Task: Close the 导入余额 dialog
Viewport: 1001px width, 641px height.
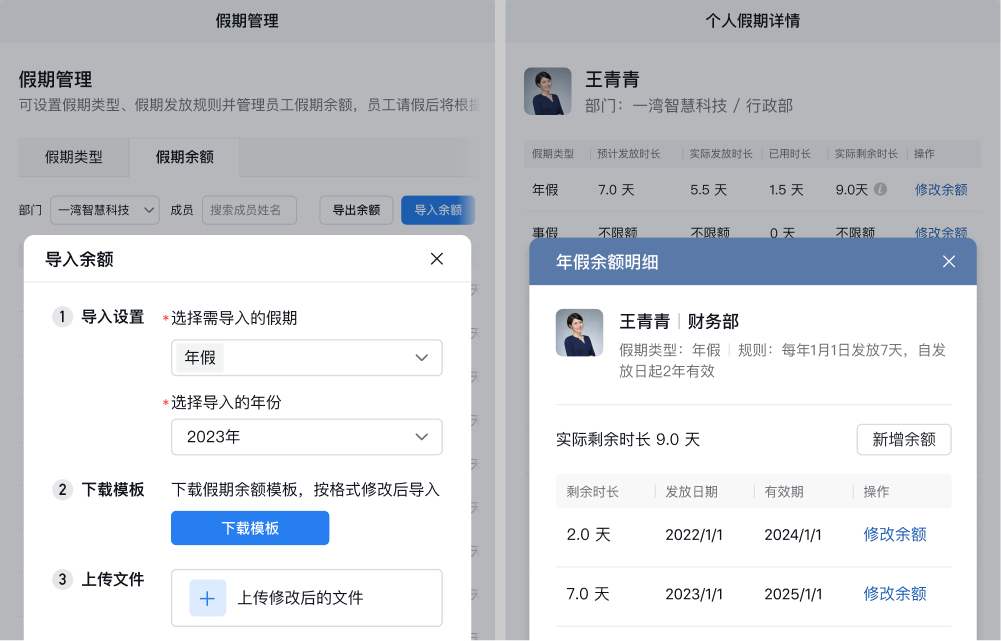Action: 437,259
